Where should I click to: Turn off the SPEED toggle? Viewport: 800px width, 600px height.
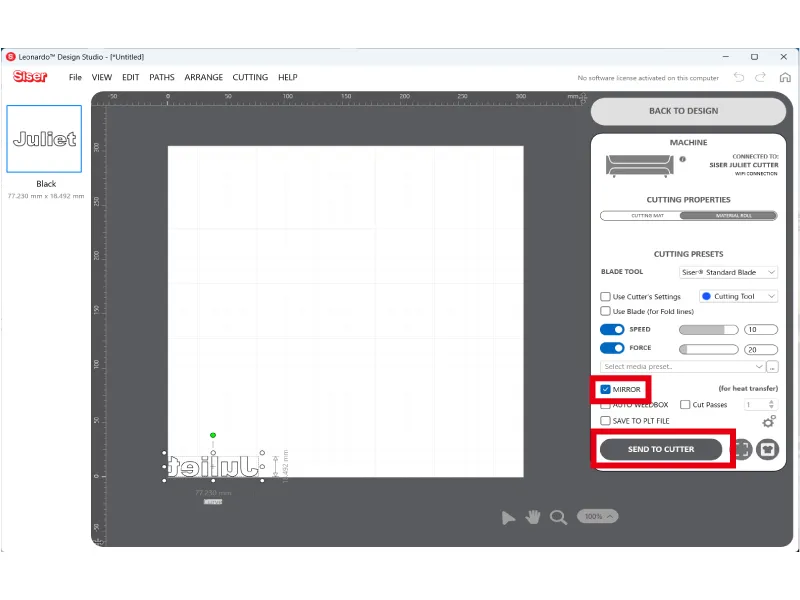tap(612, 329)
